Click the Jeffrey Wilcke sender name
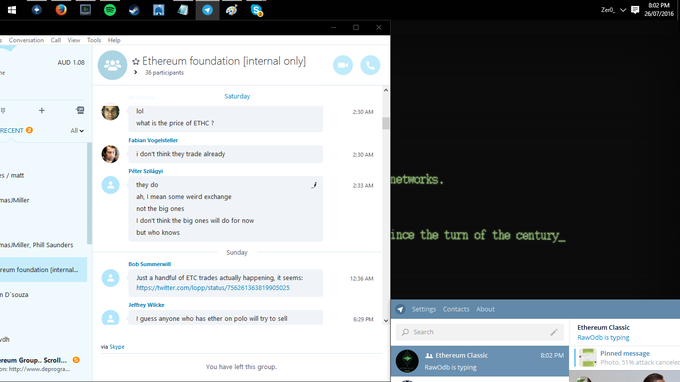 [146, 305]
